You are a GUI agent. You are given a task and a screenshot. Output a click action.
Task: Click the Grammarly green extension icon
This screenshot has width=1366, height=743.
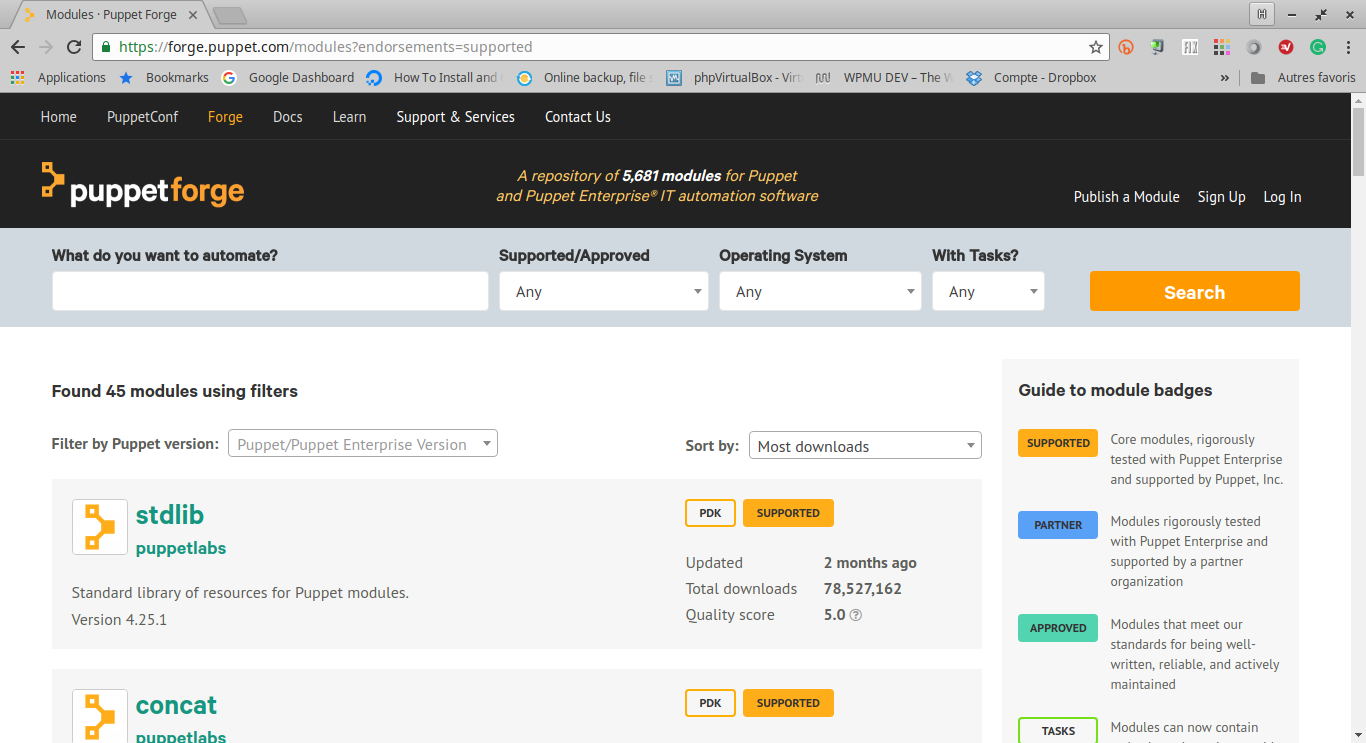tap(1318, 47)
